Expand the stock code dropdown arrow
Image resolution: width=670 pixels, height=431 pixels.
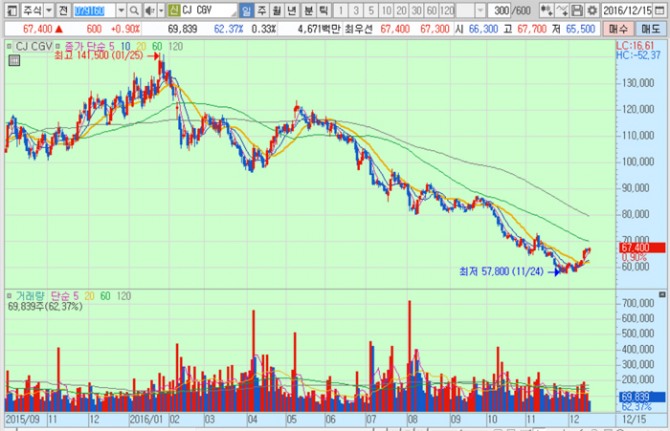(119, 11)
